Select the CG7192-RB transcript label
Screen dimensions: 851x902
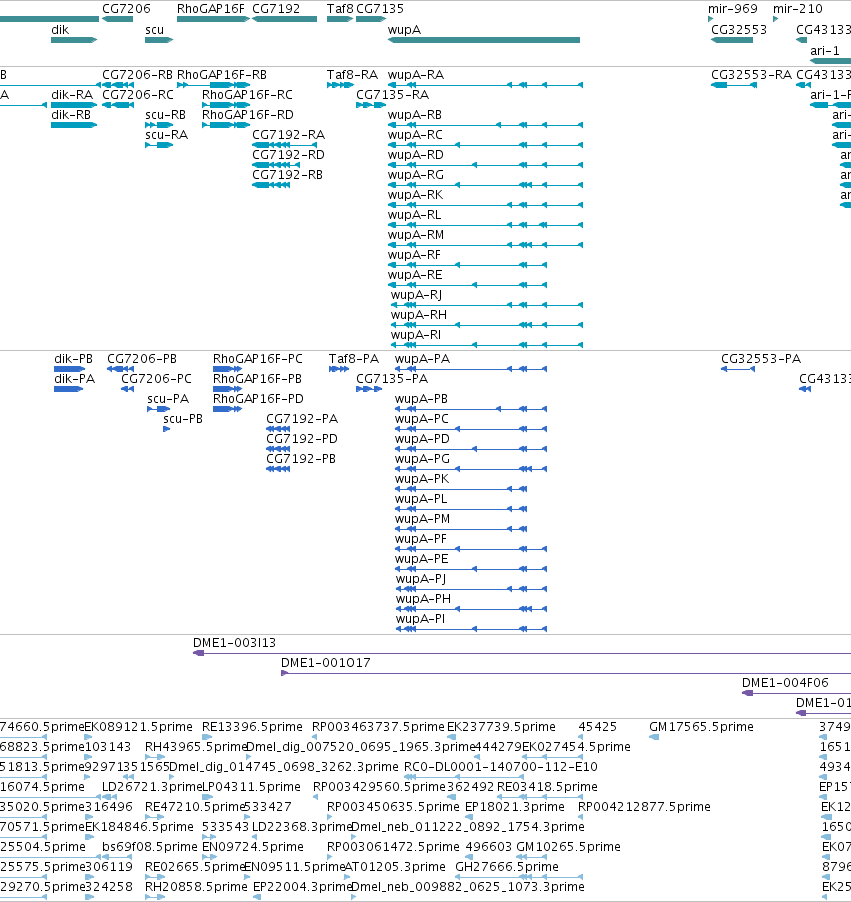pyautogui.click(x=287, y=174)
